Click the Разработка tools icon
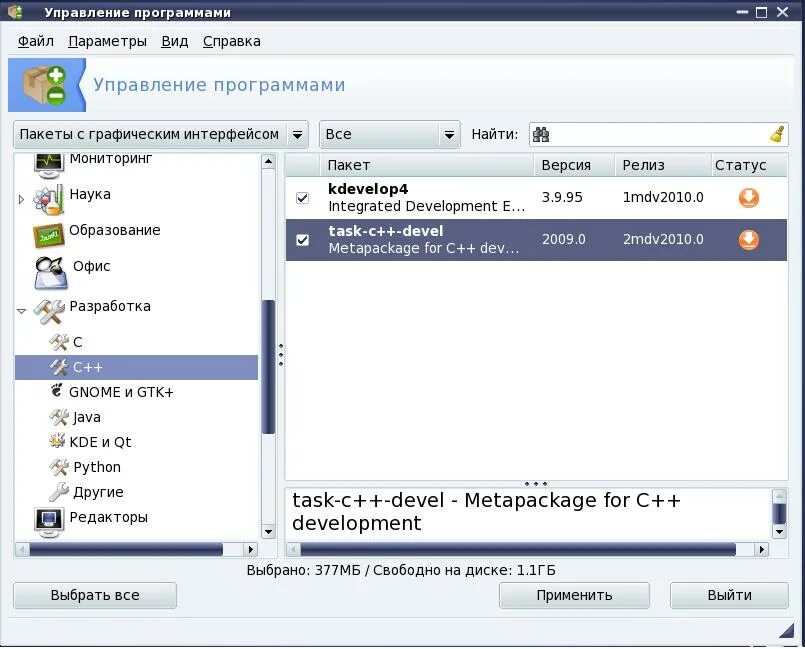The image size is (805, 649). 48,311
